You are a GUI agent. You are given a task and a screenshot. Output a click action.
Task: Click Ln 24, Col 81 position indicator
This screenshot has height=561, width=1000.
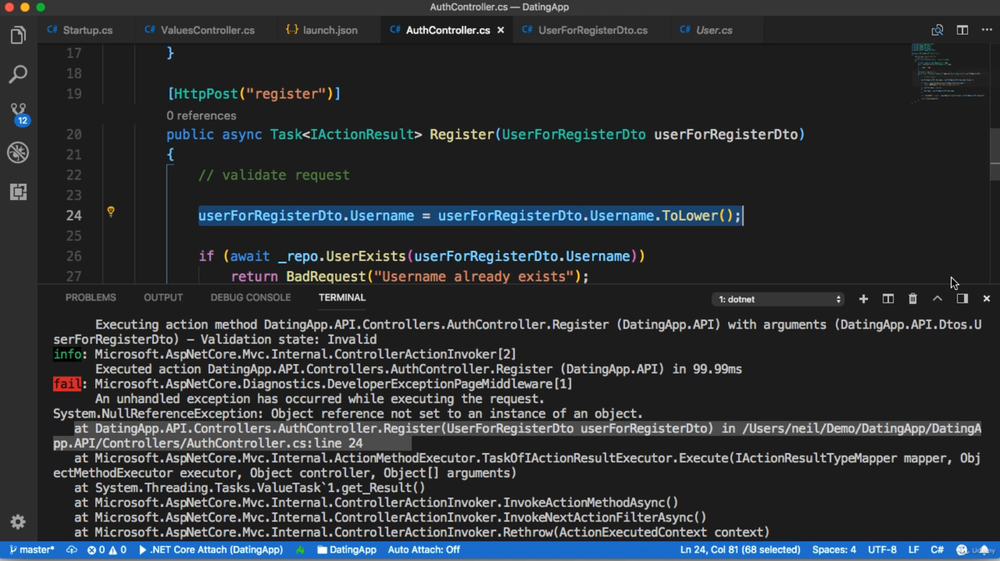pos(740,550)
